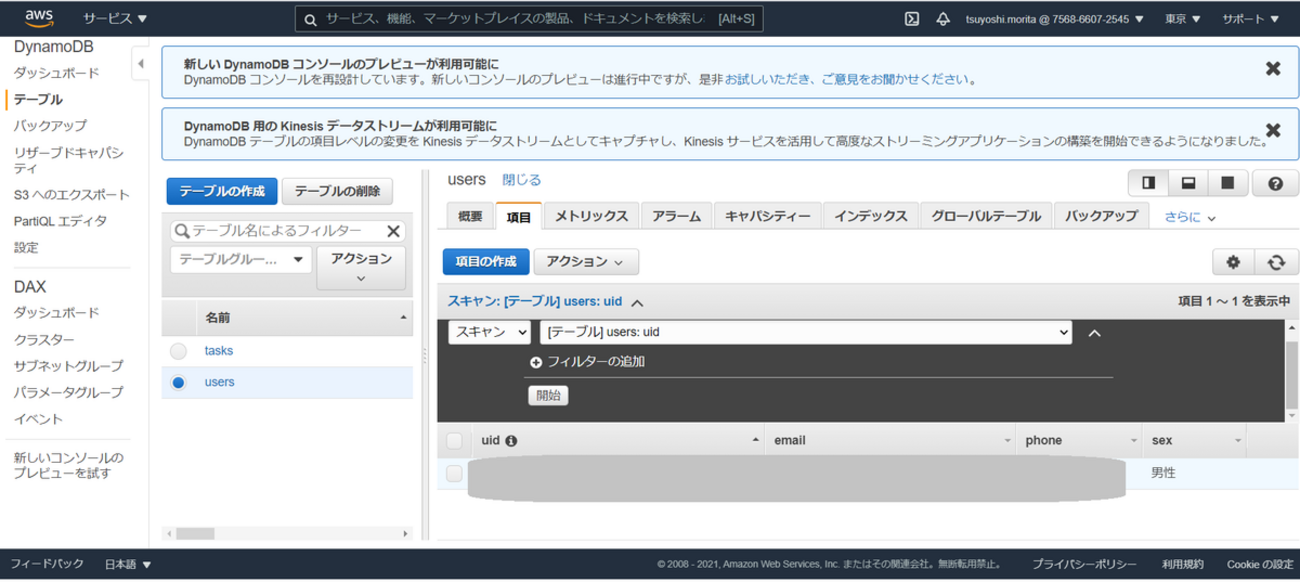Switch to the アラーム tab

point(677,216)
